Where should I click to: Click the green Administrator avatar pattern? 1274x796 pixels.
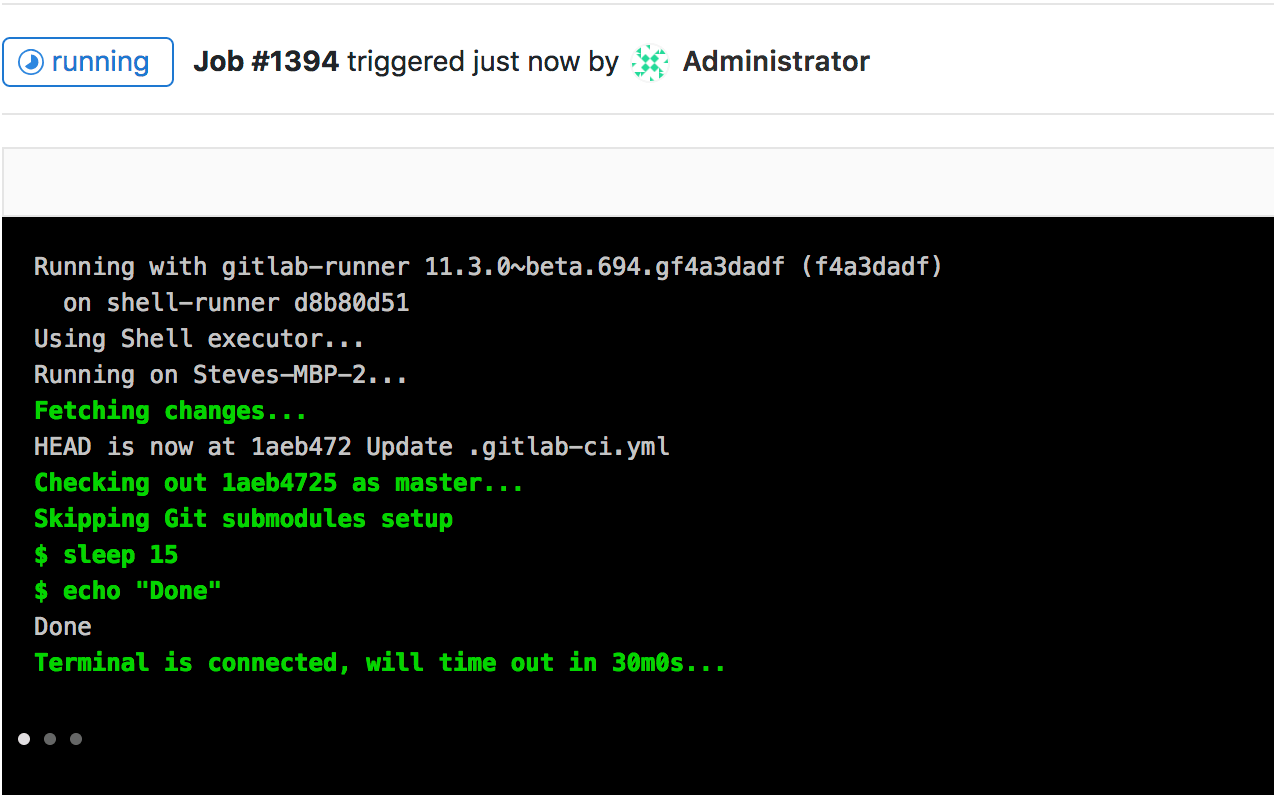(x=649, y=61)
